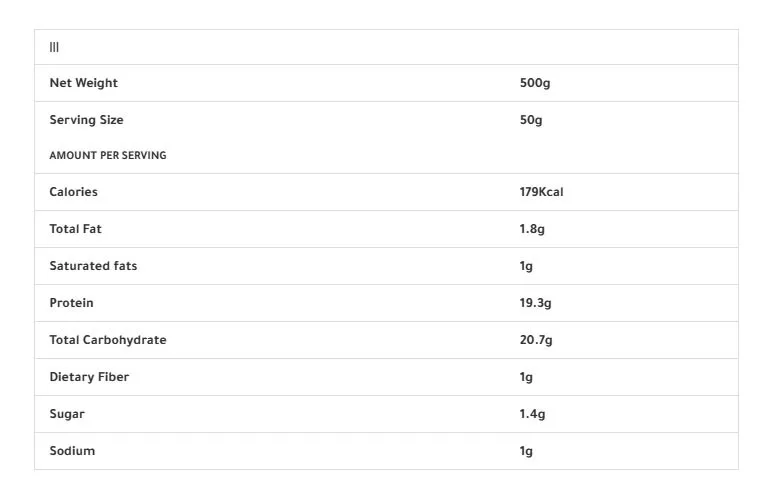Select the Saturated fats label
The image size is (771, 497).
[93, 266]
